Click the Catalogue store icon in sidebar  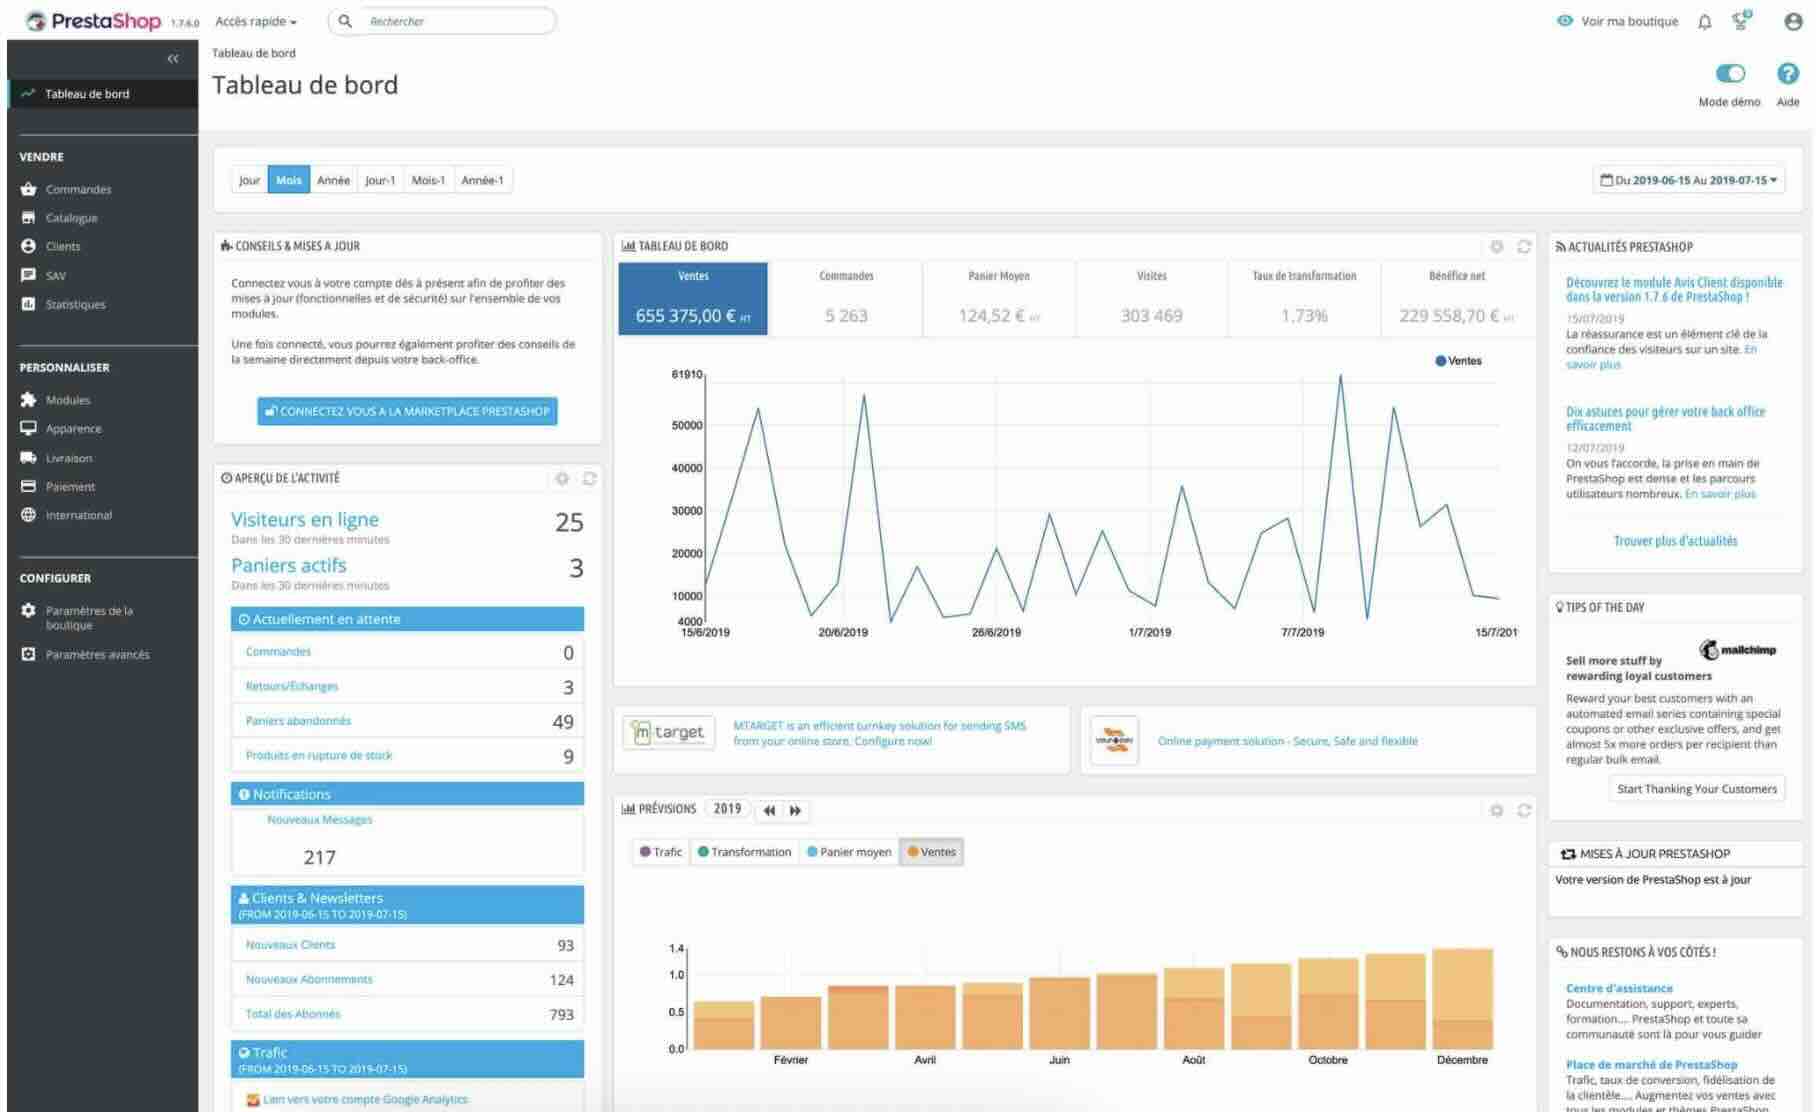coord(28,217)
